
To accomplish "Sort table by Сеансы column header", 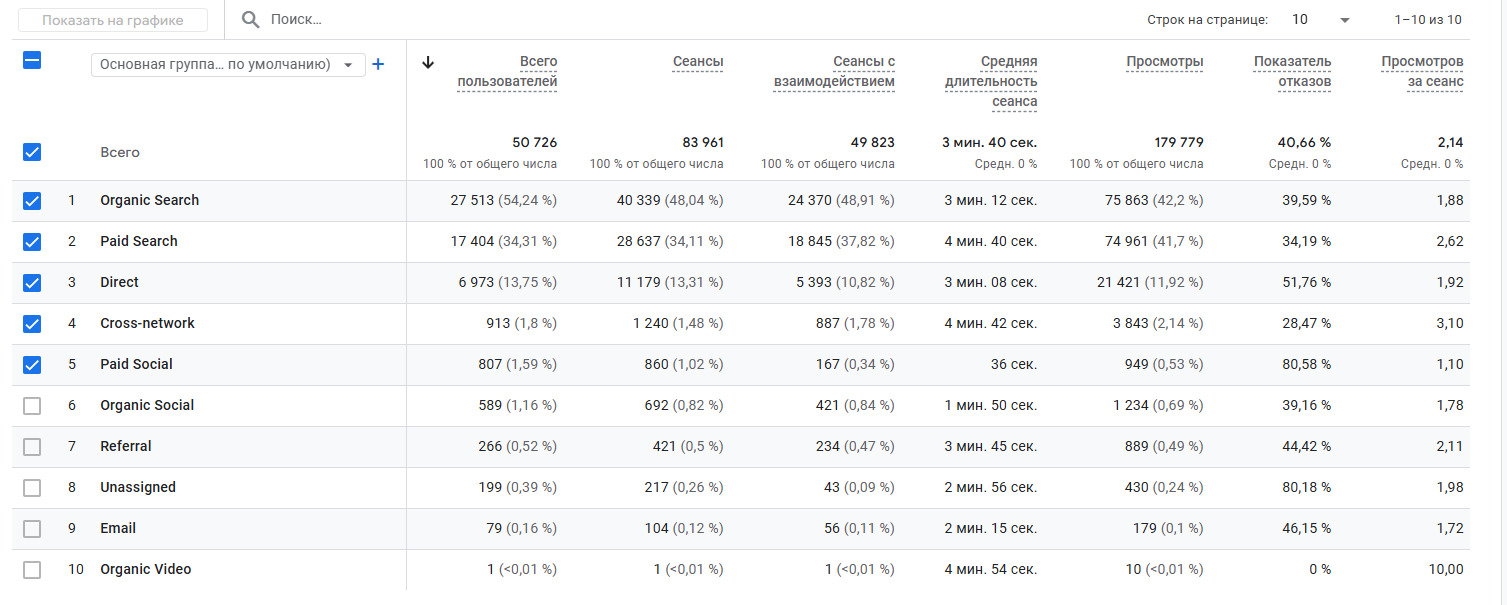I will coord(698,62).
